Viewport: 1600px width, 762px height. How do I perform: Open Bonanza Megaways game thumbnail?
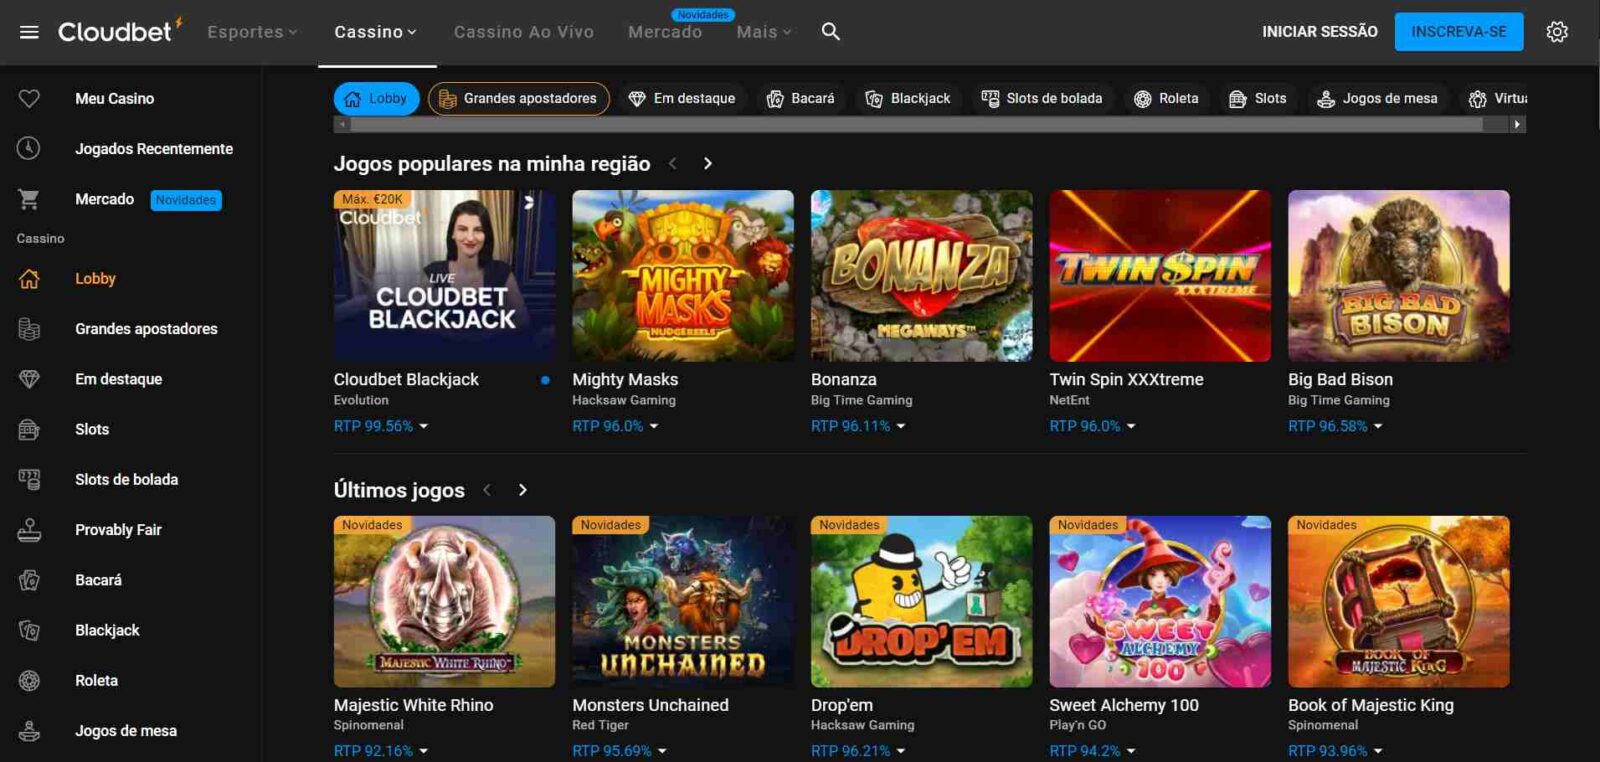[x=921, y=275]
